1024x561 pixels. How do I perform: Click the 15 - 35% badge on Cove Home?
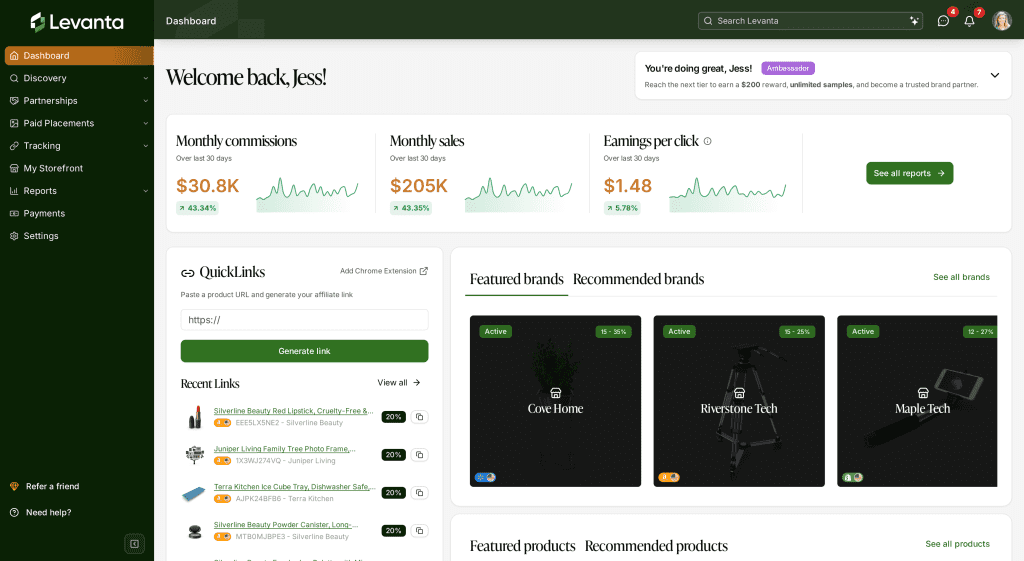point(613,332)
